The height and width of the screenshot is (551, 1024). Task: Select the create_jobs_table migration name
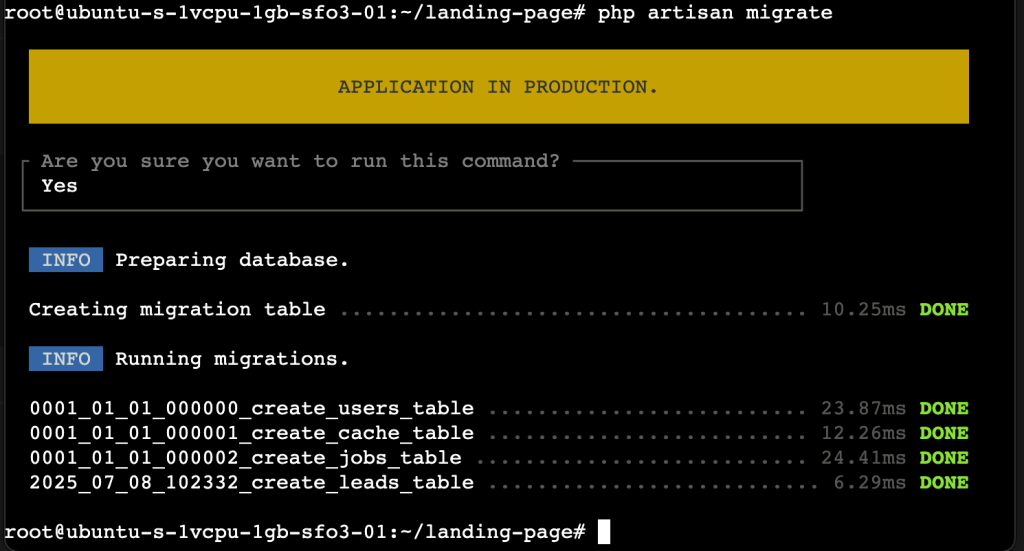[x=245, y=458]
